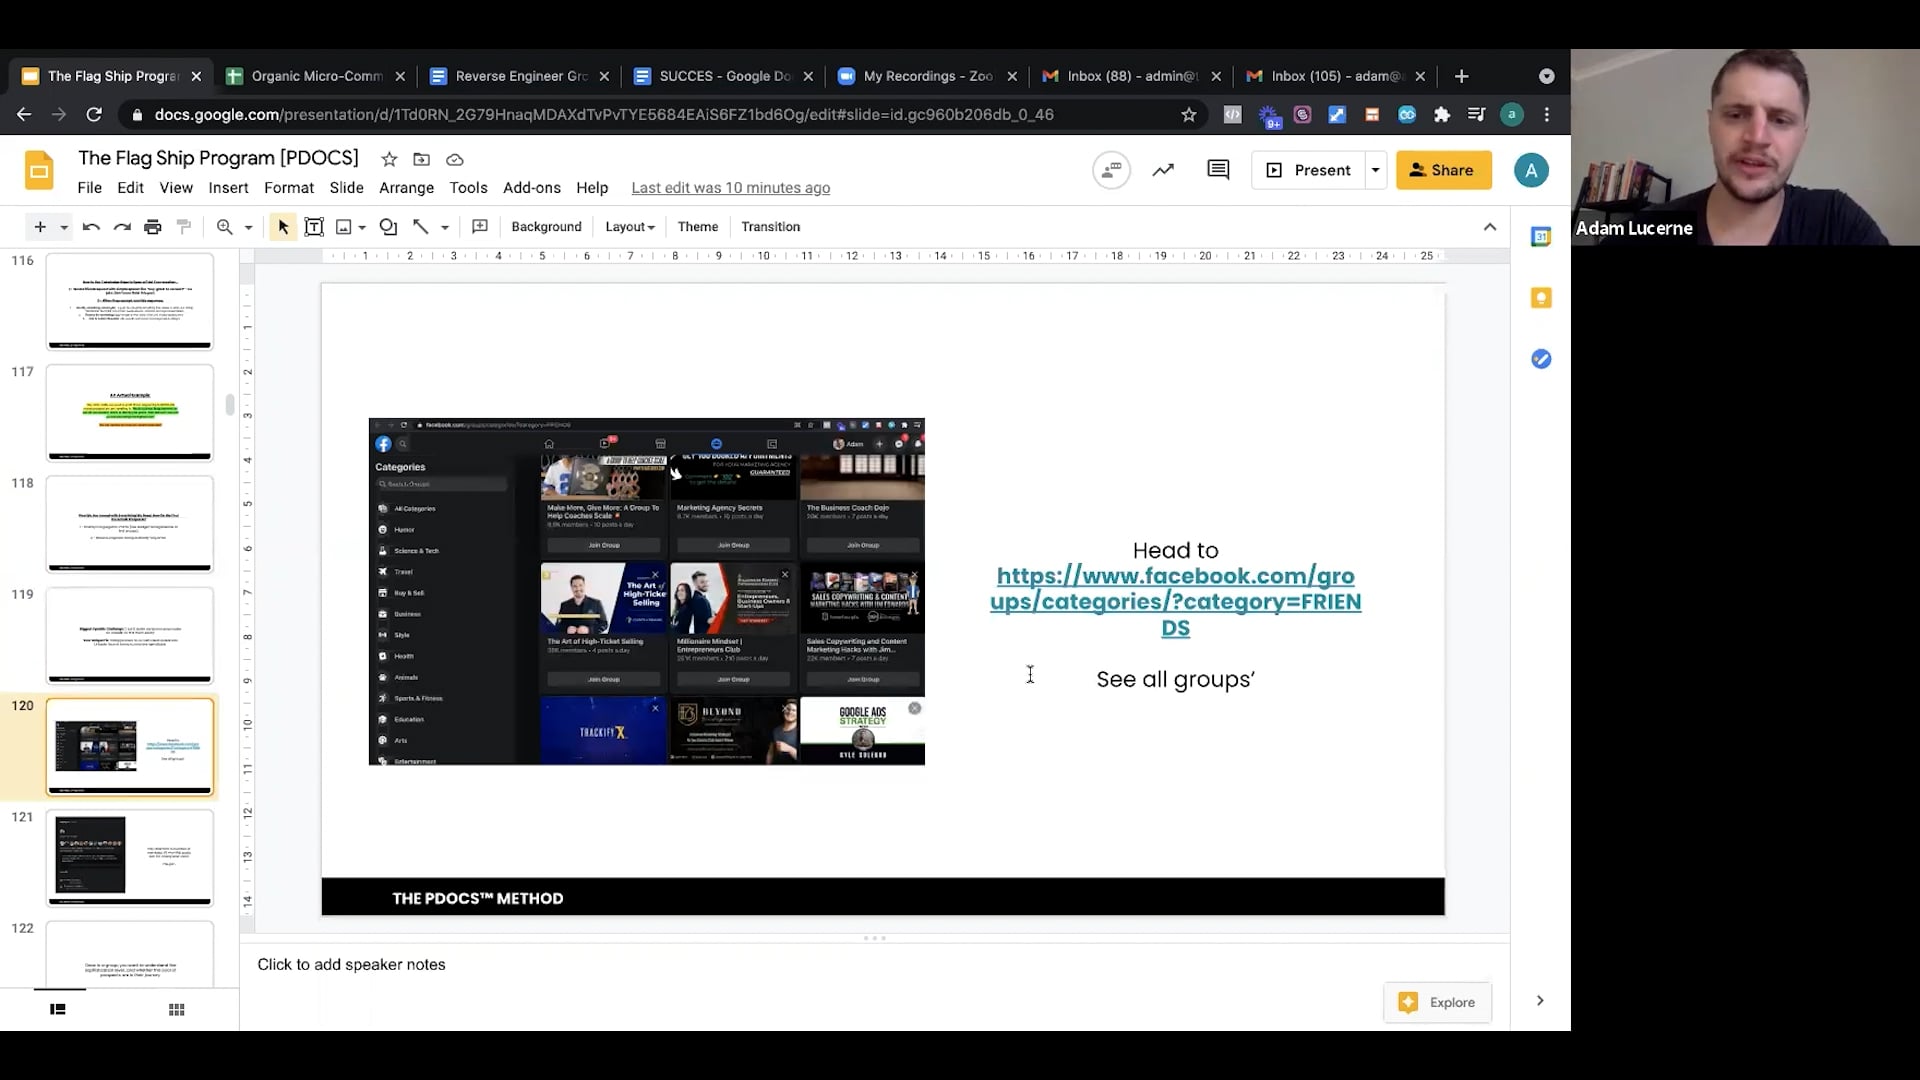The width and height of the screenshot is (1920, 1080).
Task: Click the Insert image icon
Action: point(343,227)
